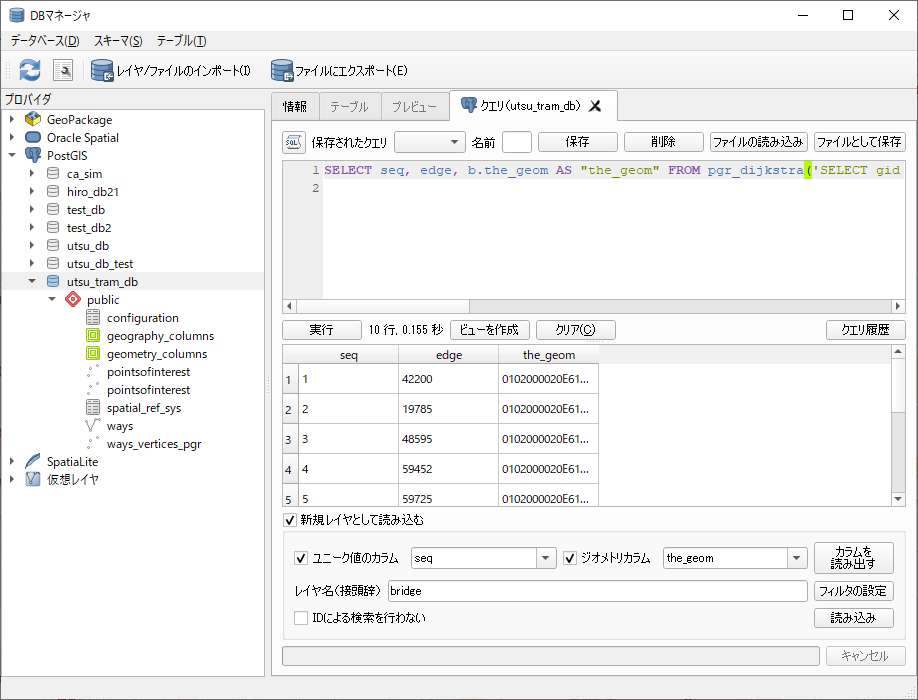Select the ways line layer icon

click(93, 426)
